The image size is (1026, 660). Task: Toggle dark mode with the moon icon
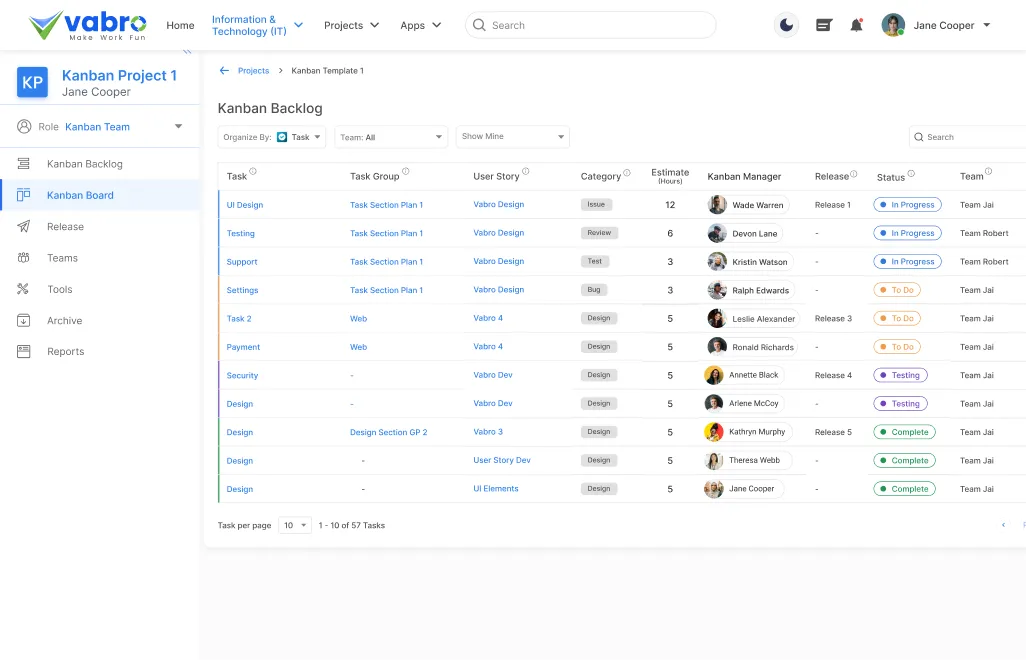coord(786,24)
